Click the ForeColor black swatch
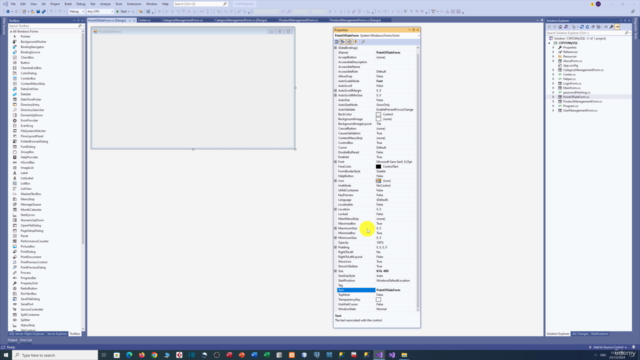Screen dimensions: 640x360 point(378,167)
